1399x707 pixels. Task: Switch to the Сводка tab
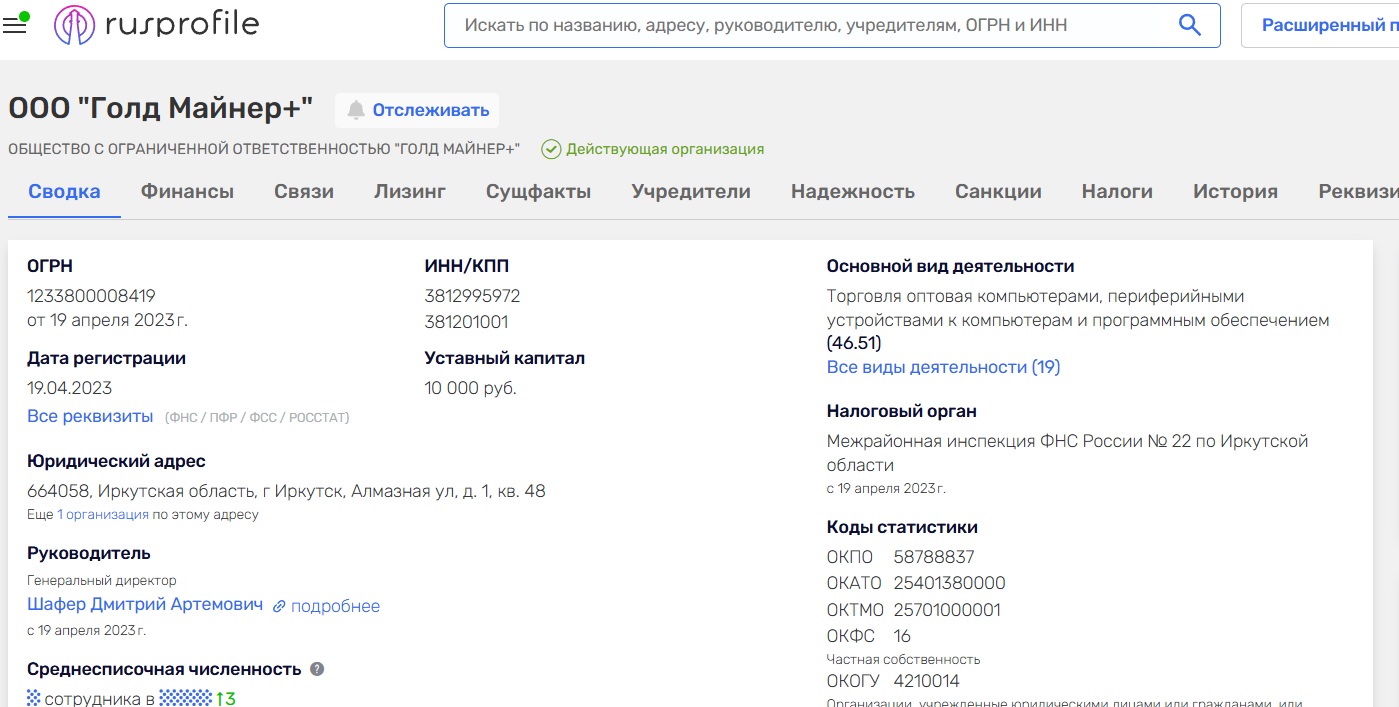click(x=64, y=192)
